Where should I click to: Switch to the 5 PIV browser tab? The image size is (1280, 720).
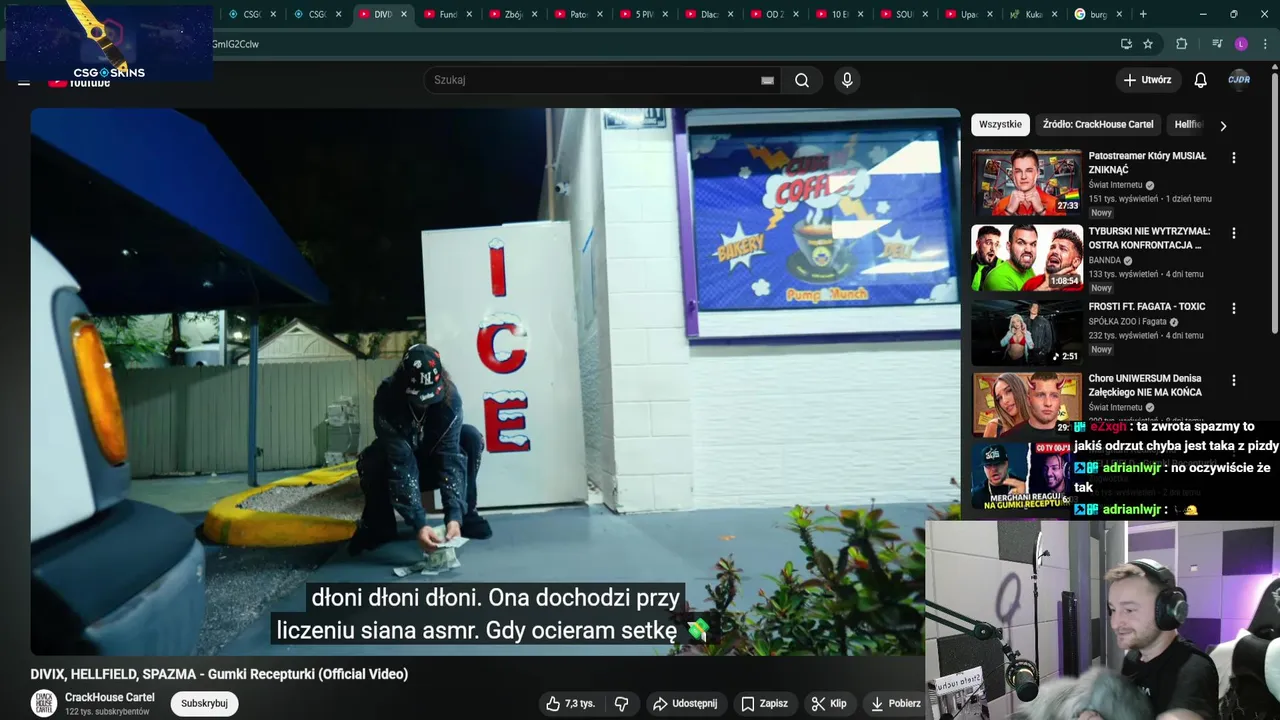(x=642, y=14)
